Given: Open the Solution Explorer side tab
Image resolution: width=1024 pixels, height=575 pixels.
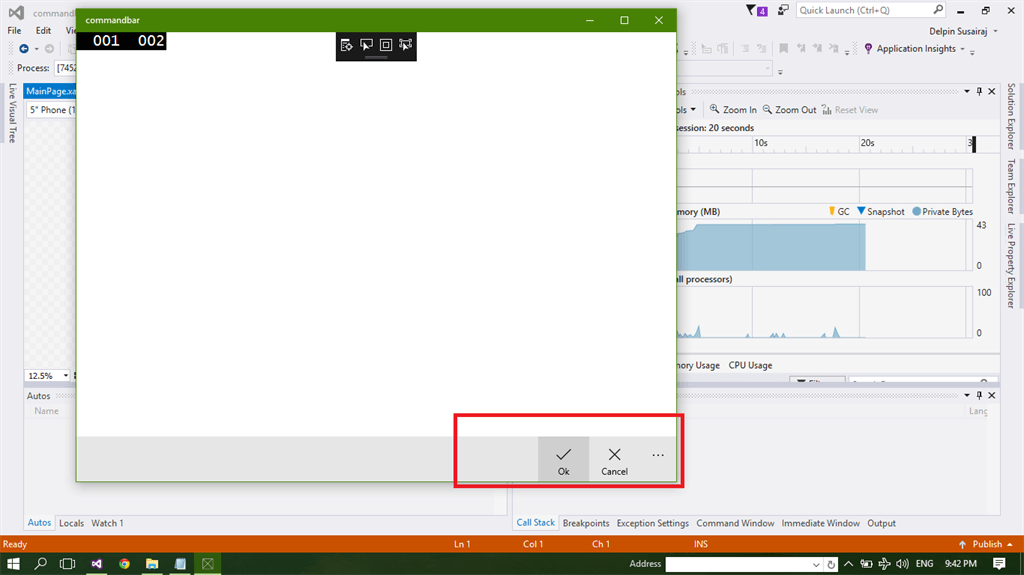Looking at the screenshot, I should point(1011,116).
